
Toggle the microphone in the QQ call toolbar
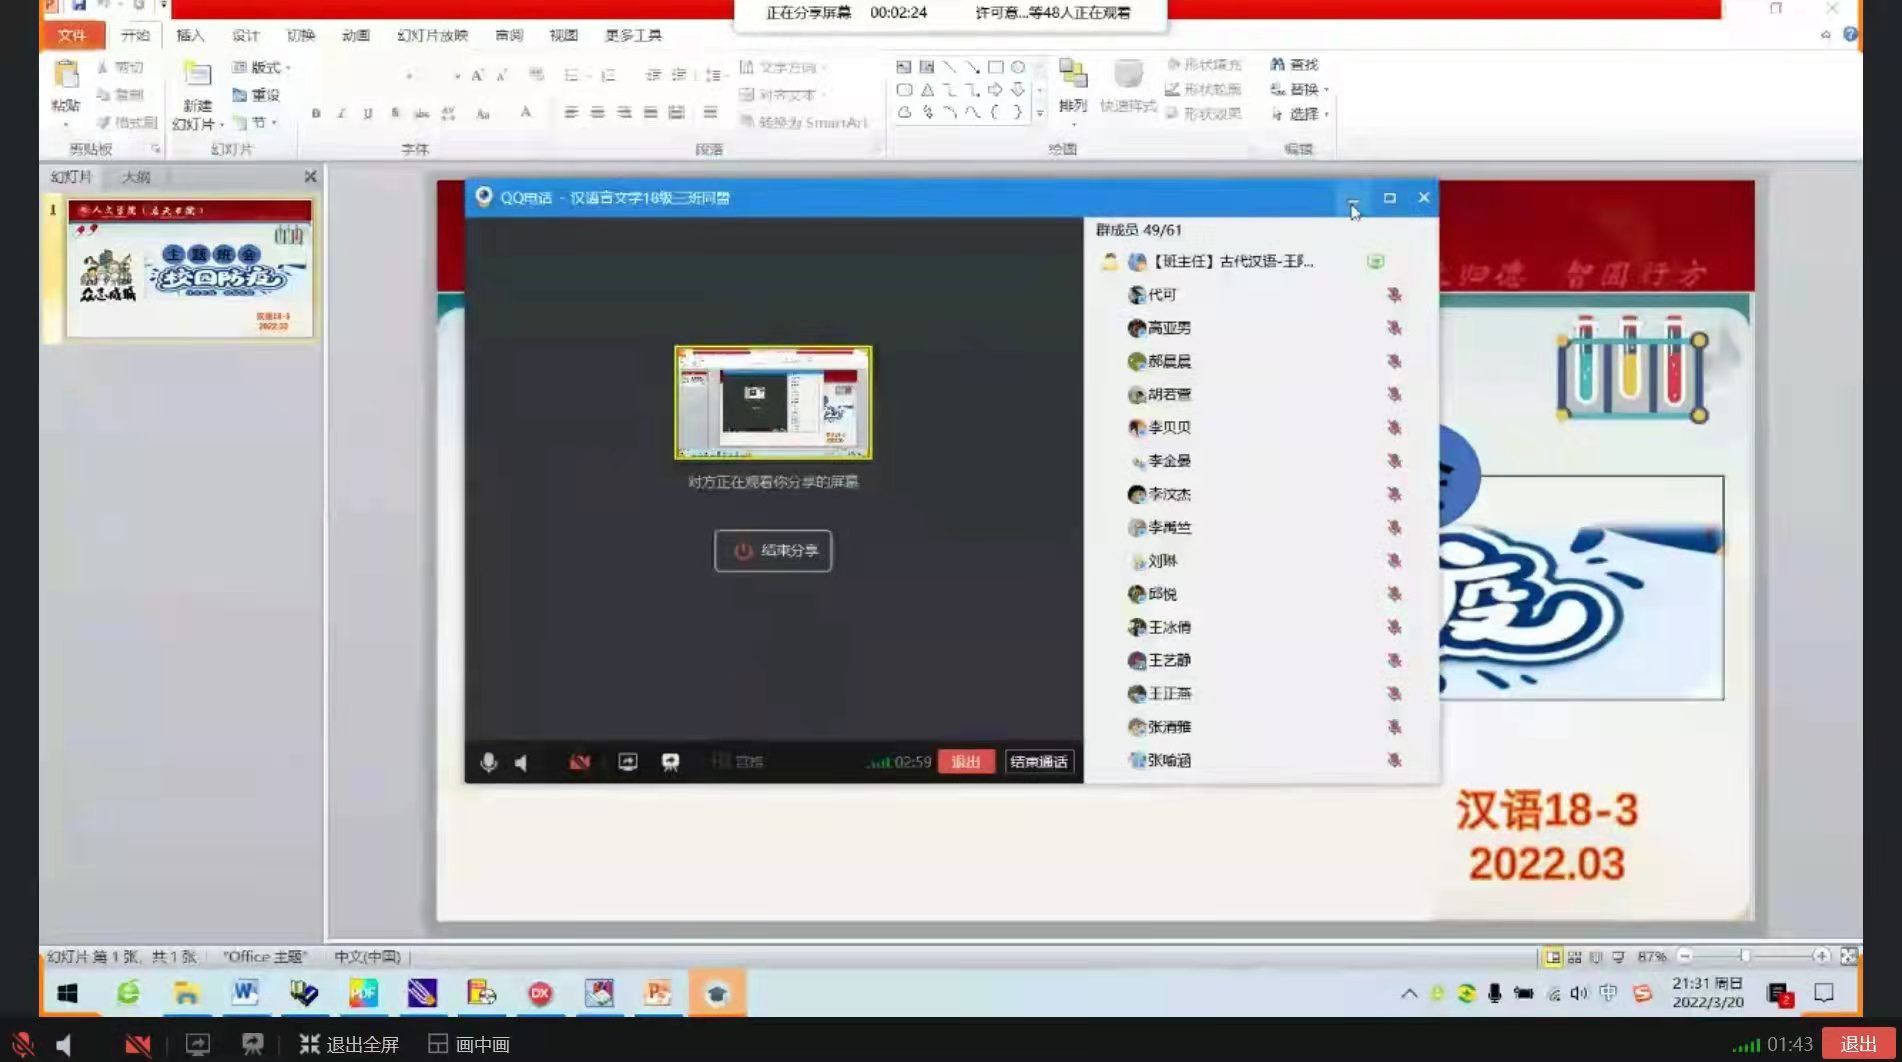click(x=488, y=763)
